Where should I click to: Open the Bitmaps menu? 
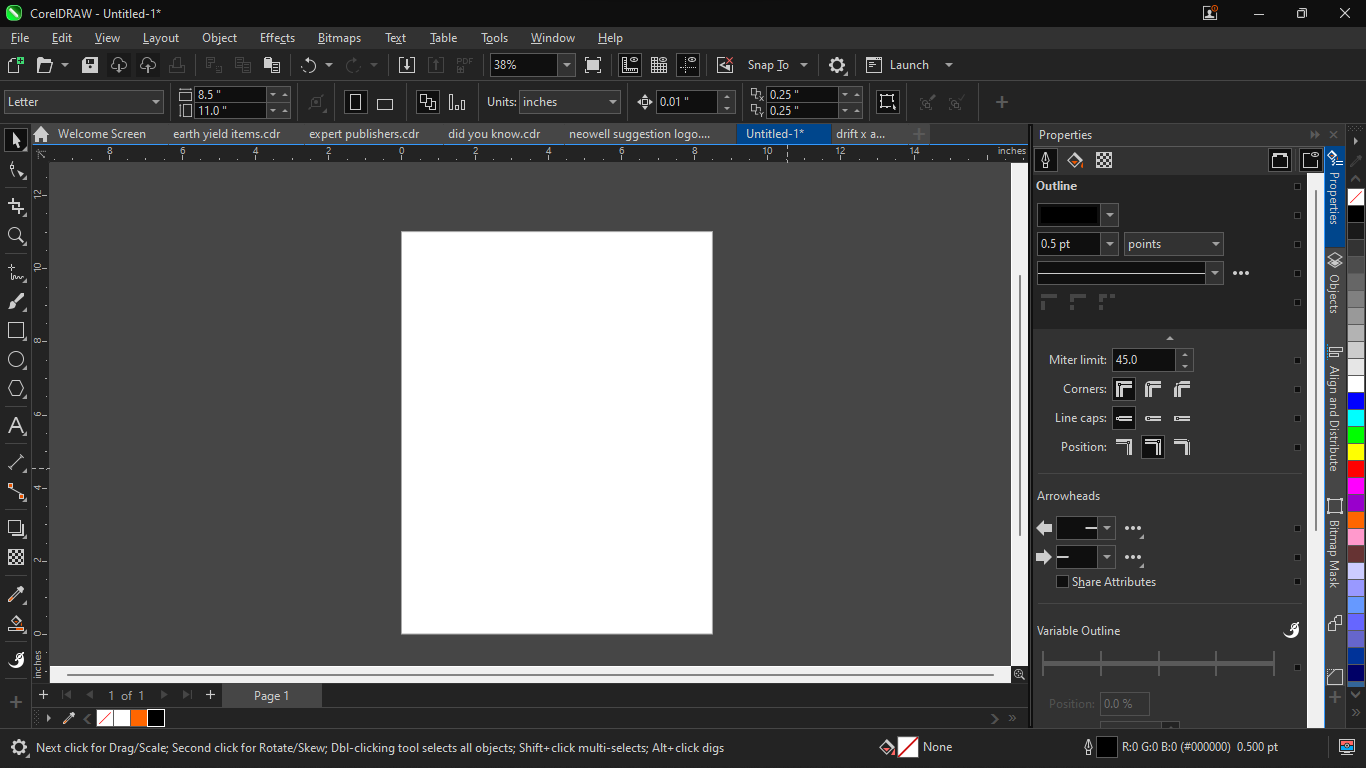(x=339, y=37)
